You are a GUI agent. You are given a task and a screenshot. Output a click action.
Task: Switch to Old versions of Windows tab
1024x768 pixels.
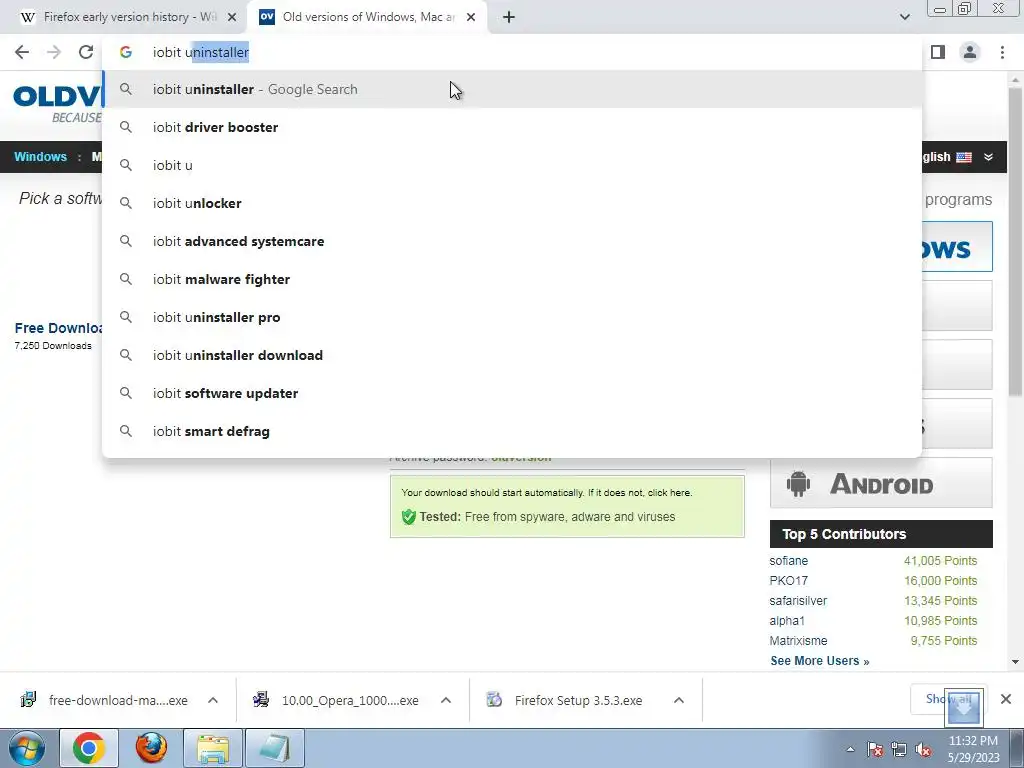[367, 17]
